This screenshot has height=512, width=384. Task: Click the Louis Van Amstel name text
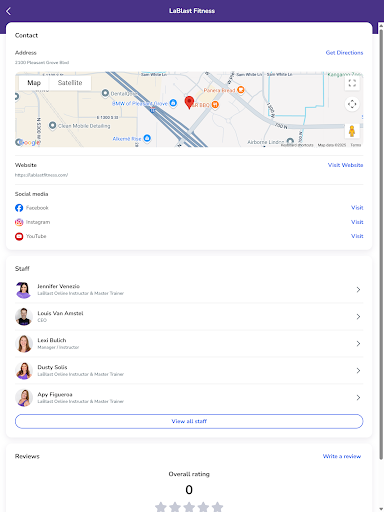[60, 313]
